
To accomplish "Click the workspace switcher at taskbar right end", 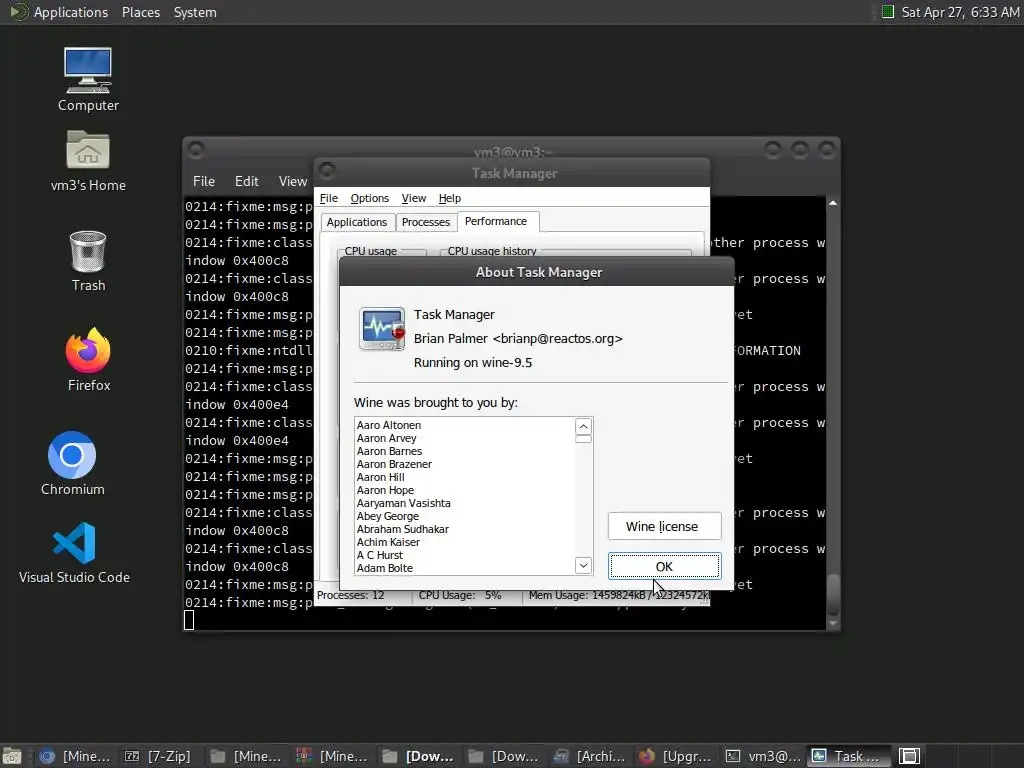I will tap(909, 756).
